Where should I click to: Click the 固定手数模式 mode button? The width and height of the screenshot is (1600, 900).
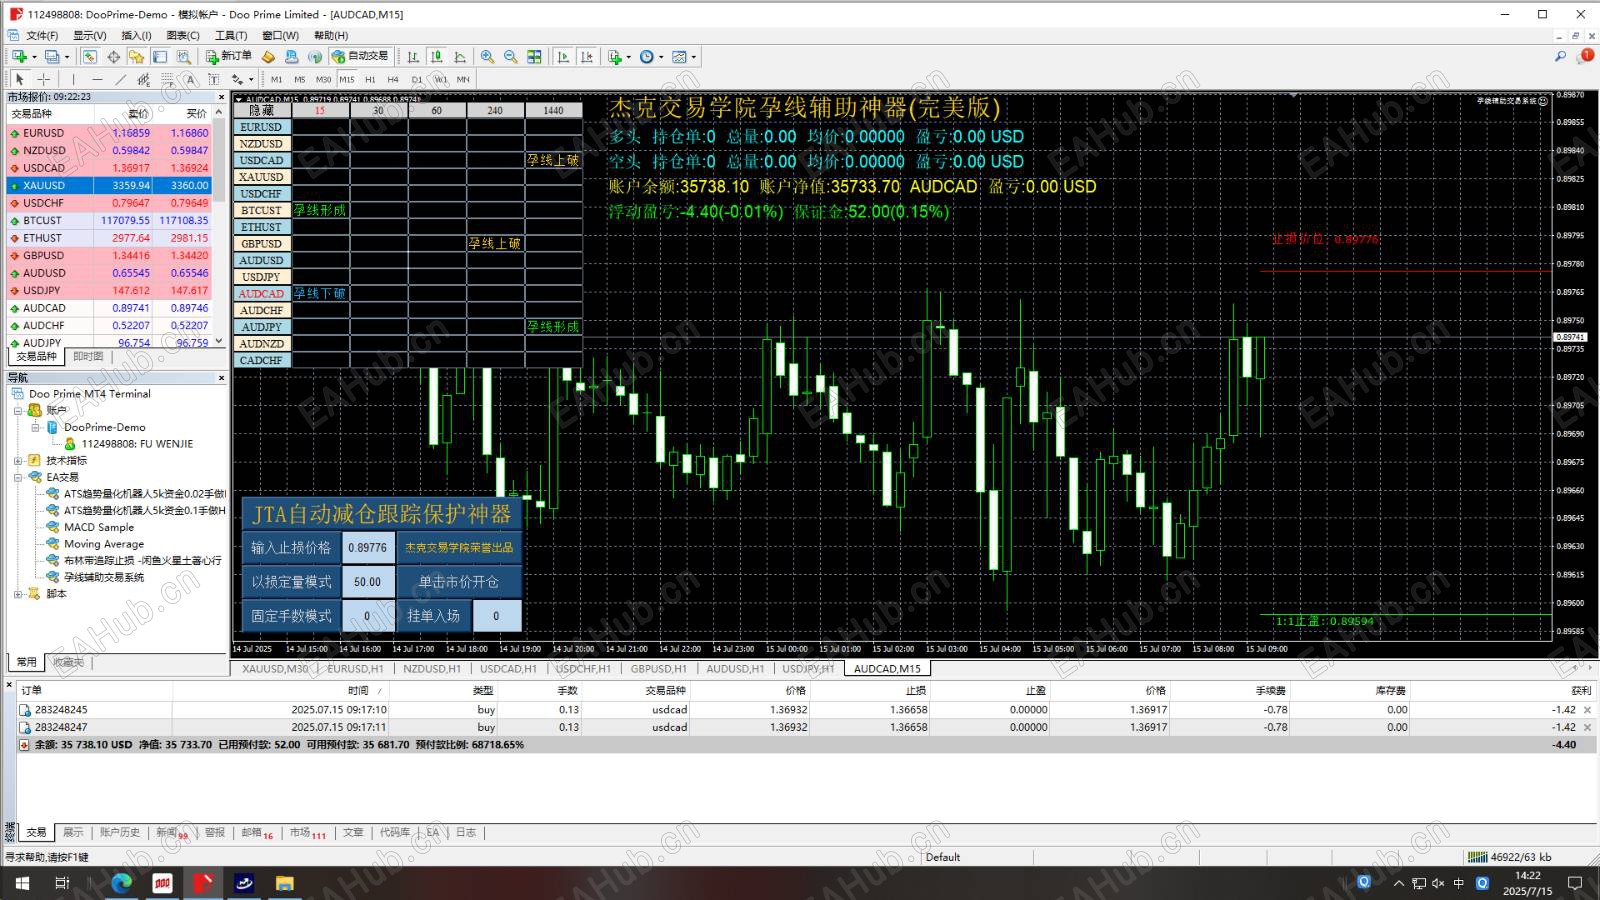[x=291, y=616]
